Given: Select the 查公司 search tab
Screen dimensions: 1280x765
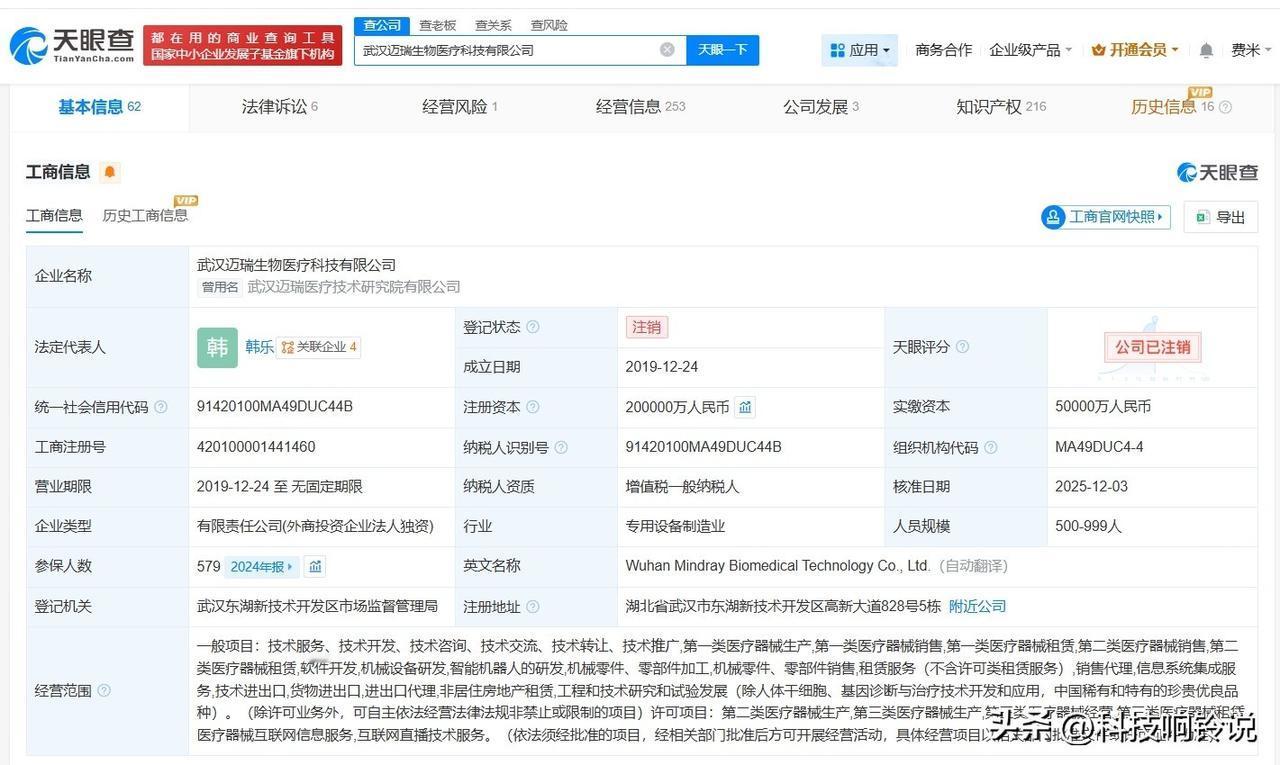Looking at the screenshot, I should (382, 25).
